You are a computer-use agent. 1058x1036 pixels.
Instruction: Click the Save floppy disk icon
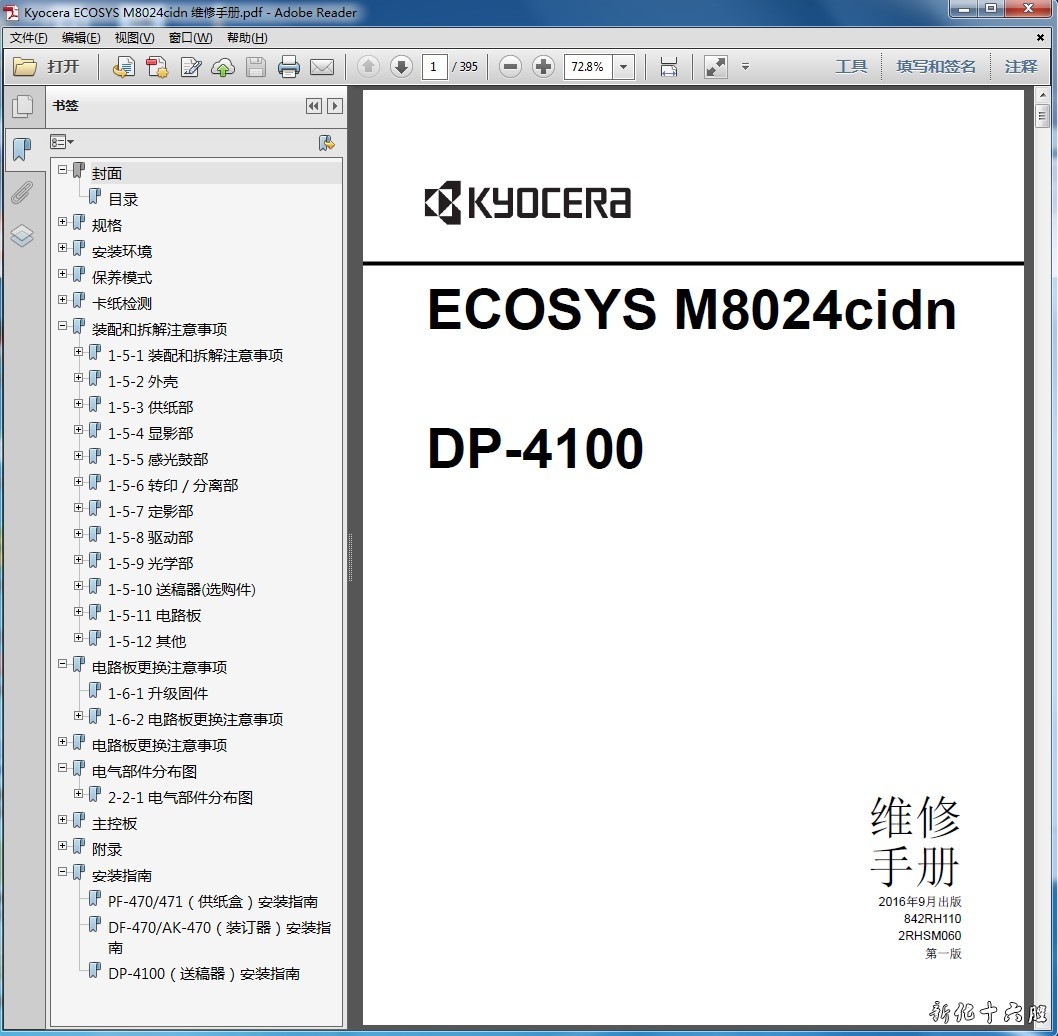pyautogui.click(x=256, y=67)
